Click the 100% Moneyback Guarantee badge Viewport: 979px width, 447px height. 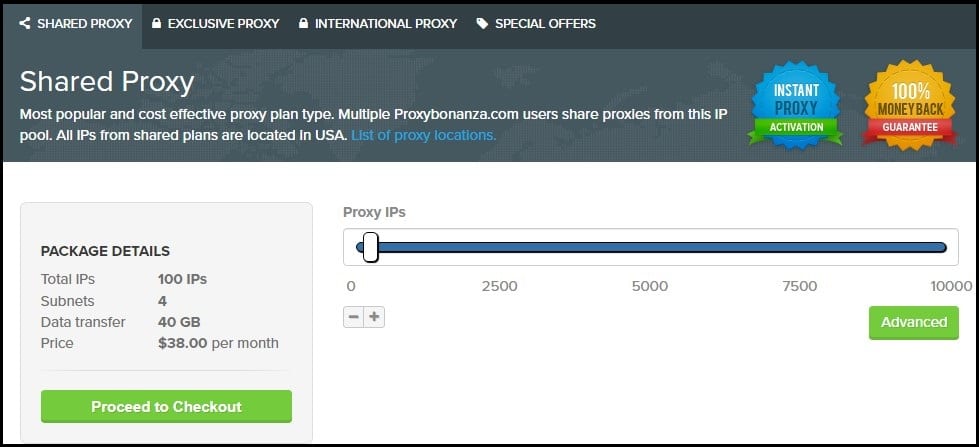pos(908,103)
